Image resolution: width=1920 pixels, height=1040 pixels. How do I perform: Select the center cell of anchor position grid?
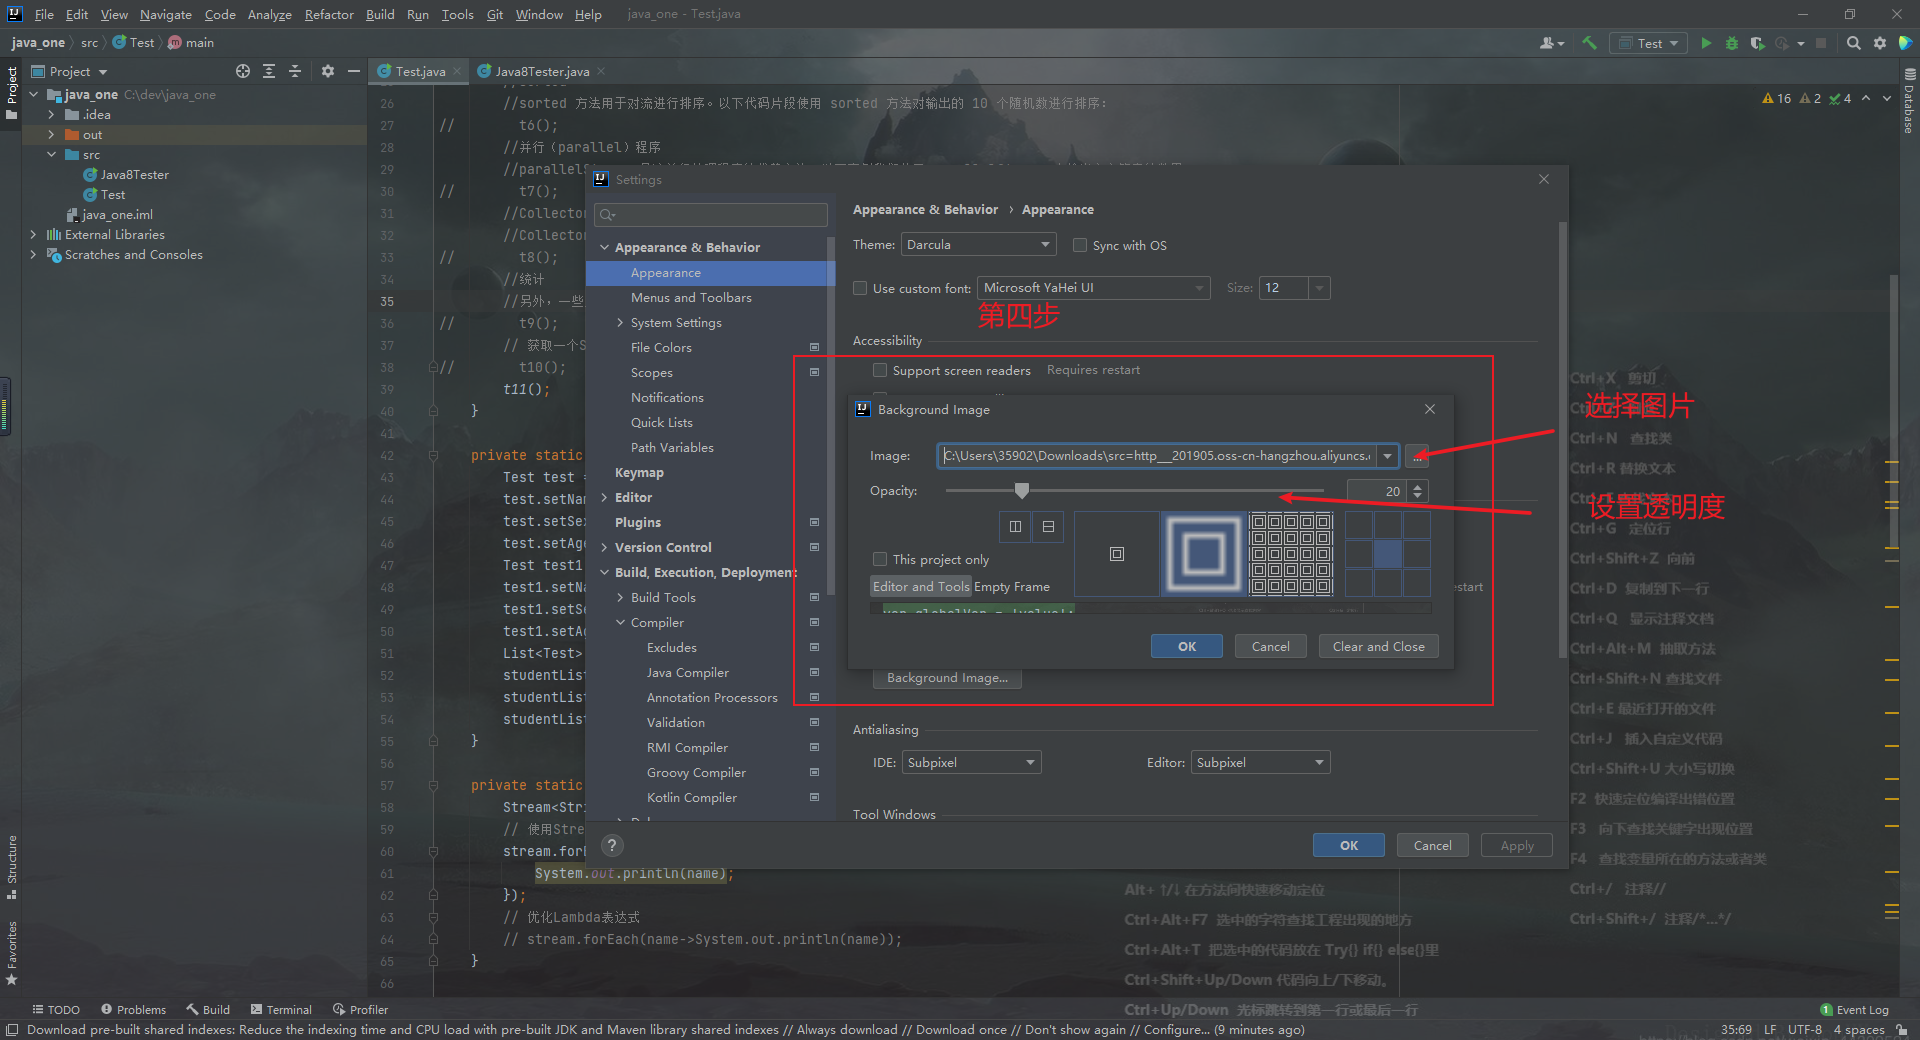pyautogui.click(x=1387, y=554)
